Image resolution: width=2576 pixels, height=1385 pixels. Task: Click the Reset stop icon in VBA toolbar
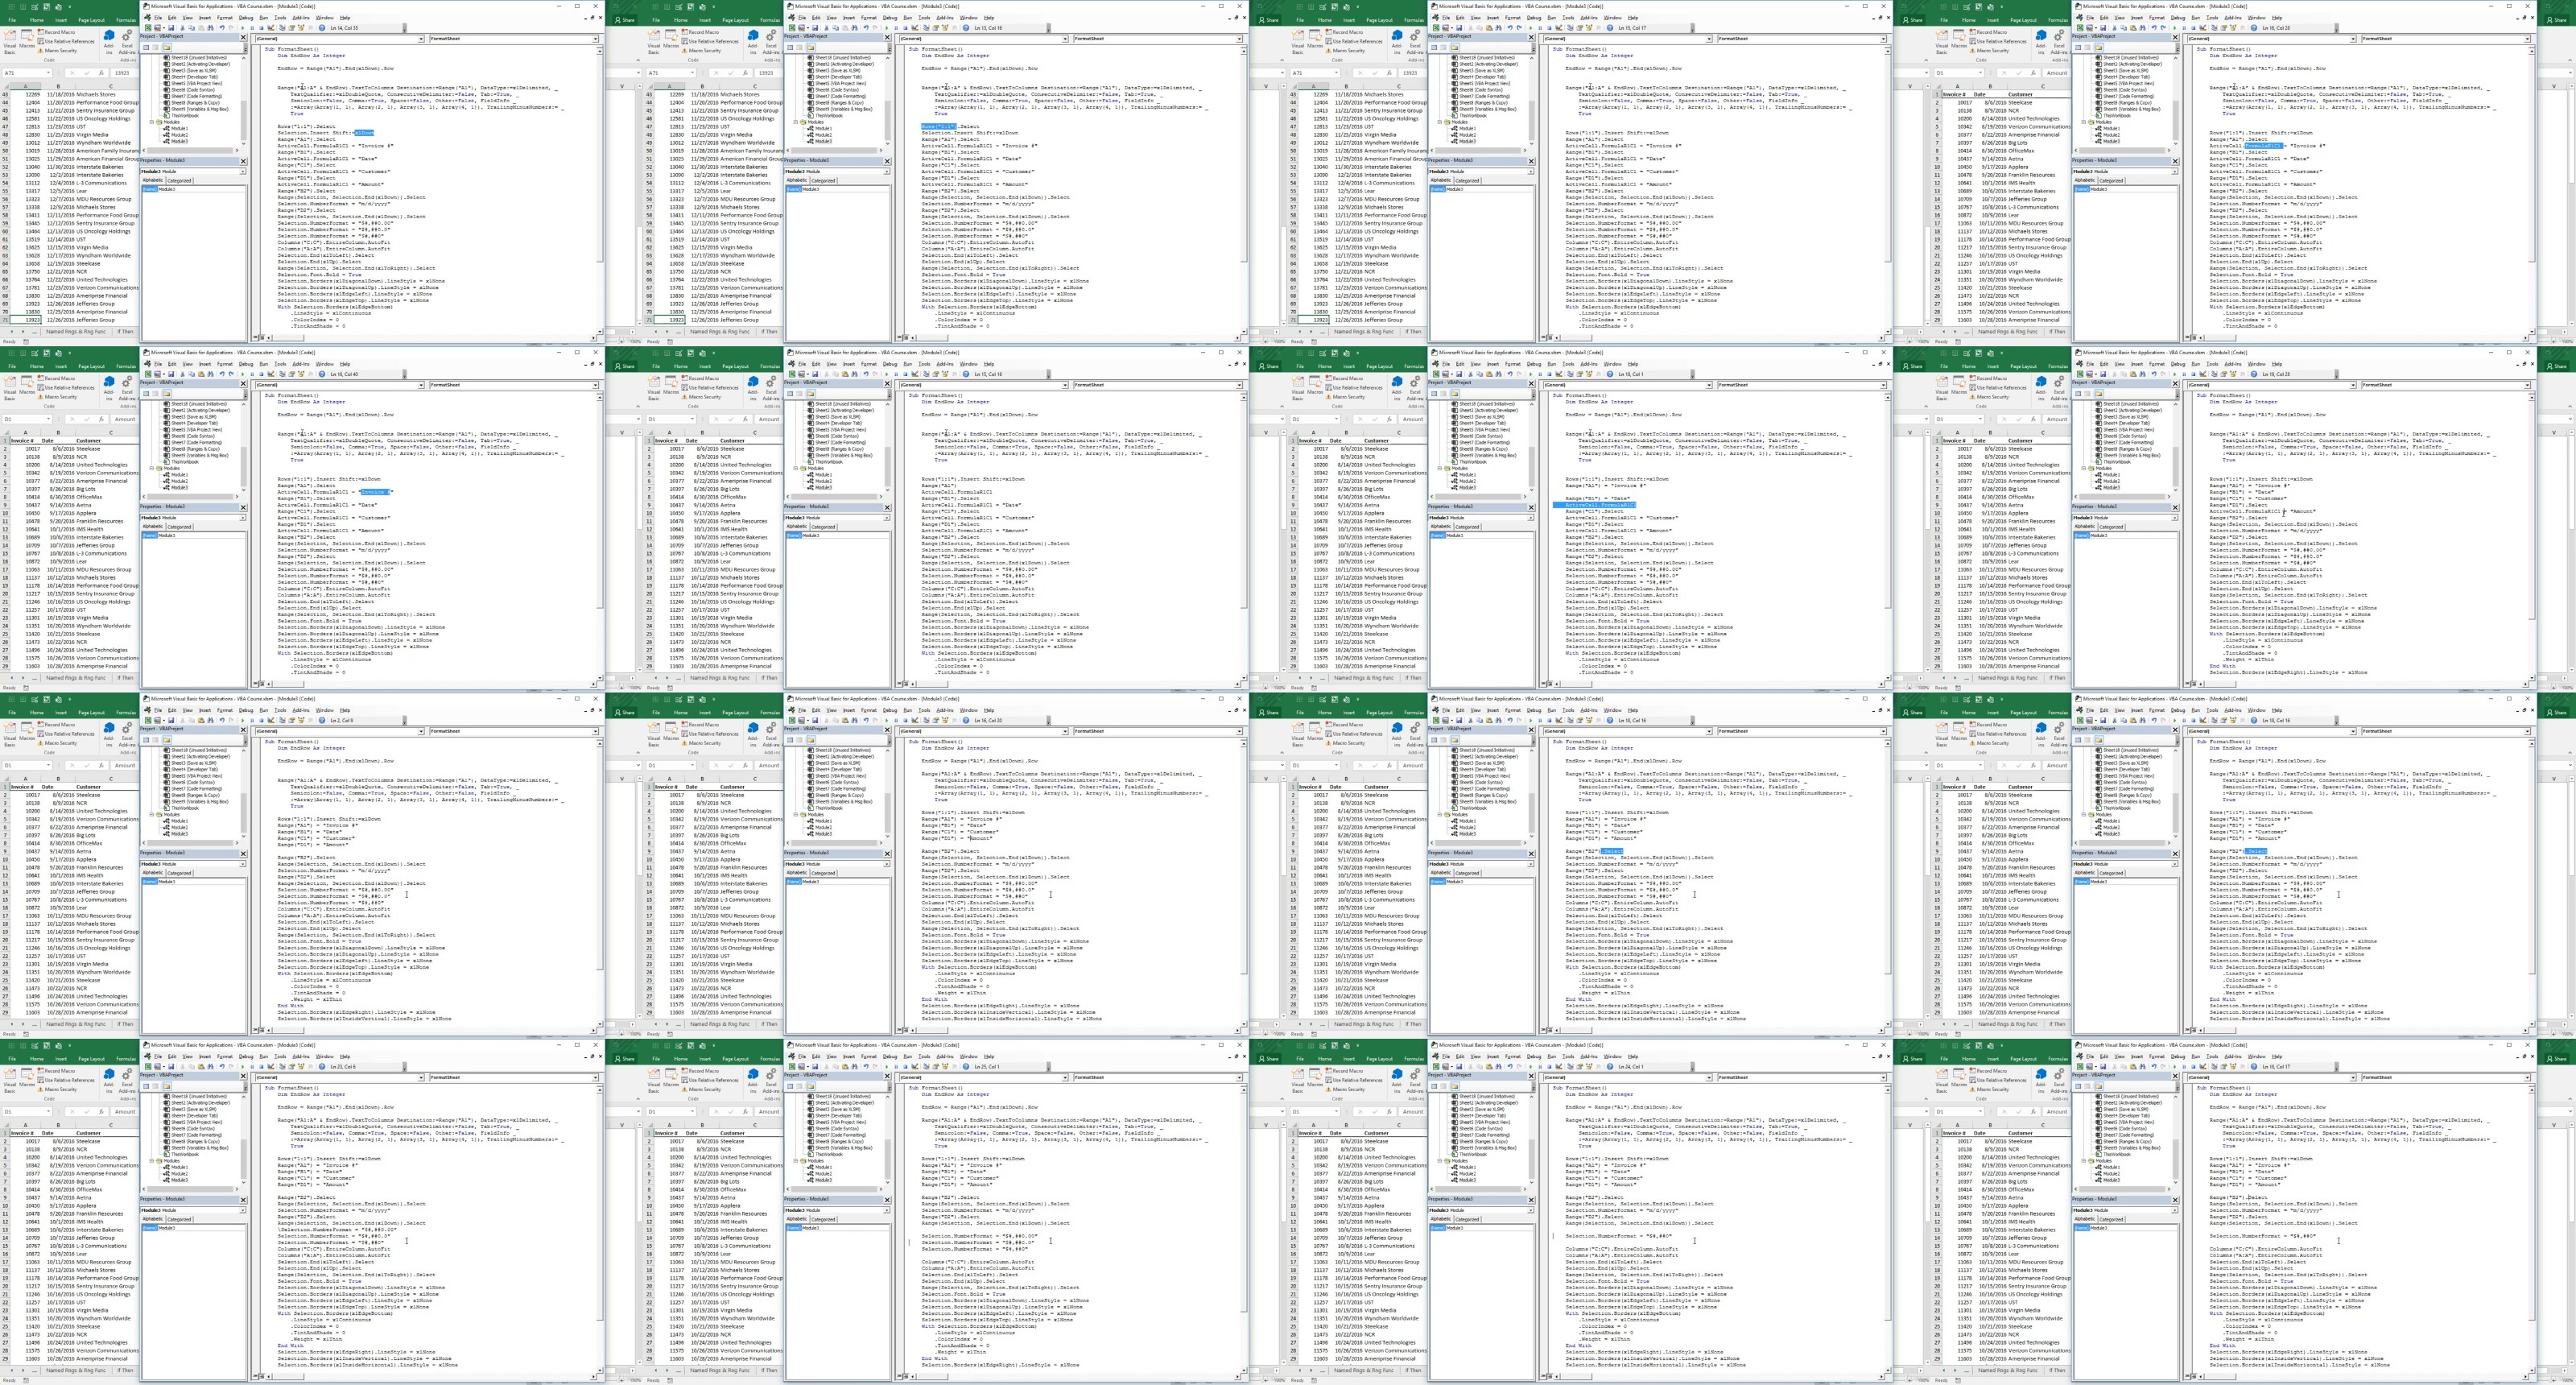[262, 28]
